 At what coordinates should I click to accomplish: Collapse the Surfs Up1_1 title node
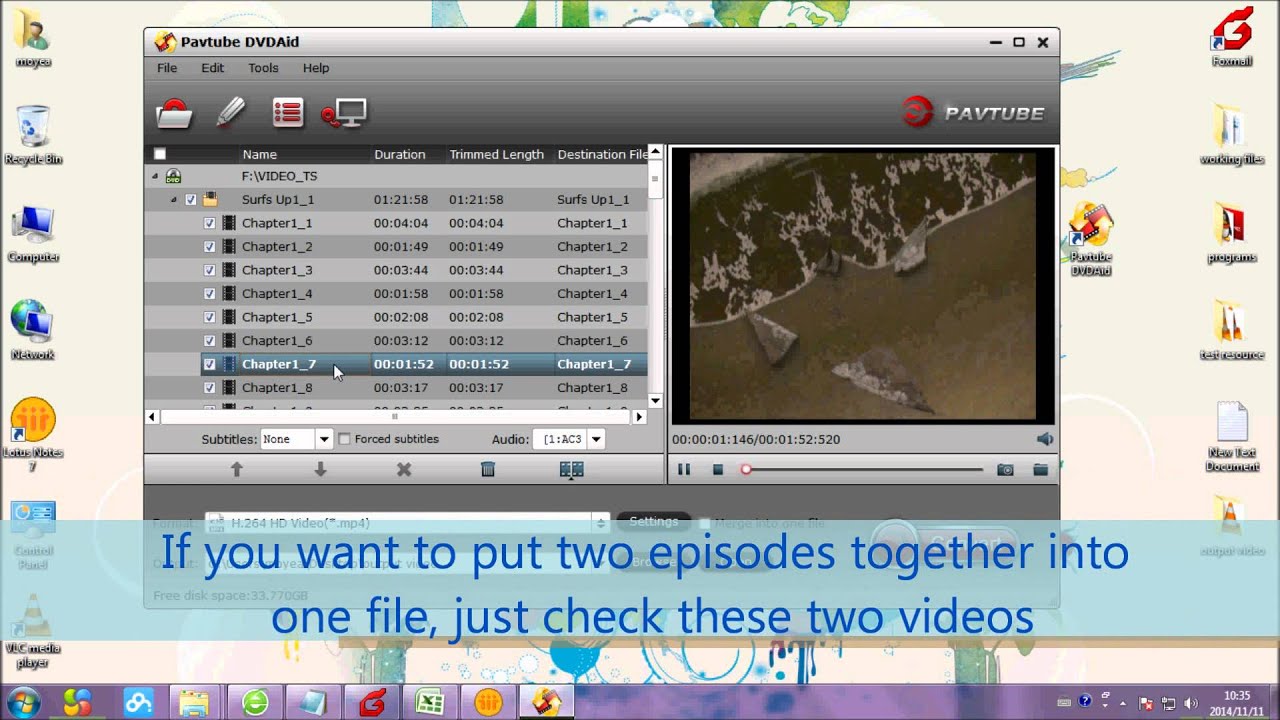(173, 200)
